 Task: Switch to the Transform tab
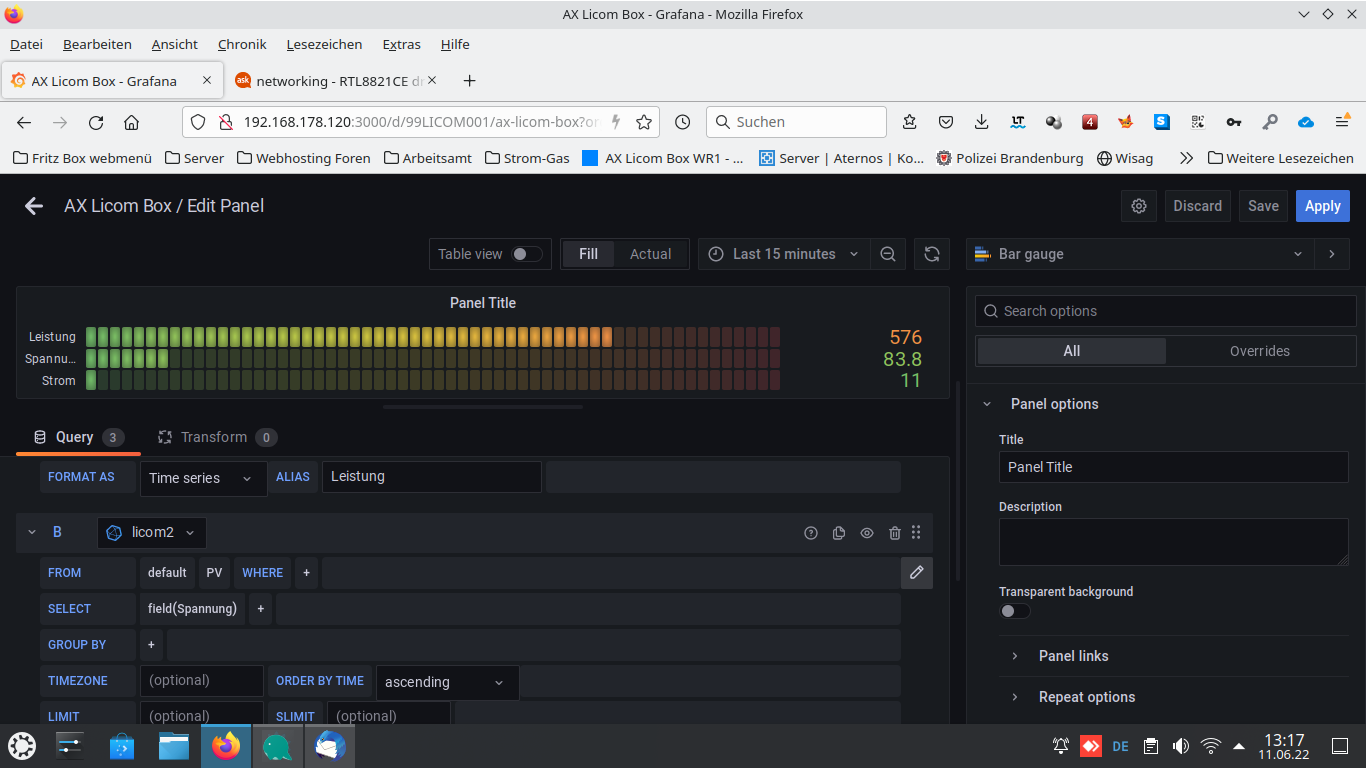pyautogui.click(x=214, y=437)
